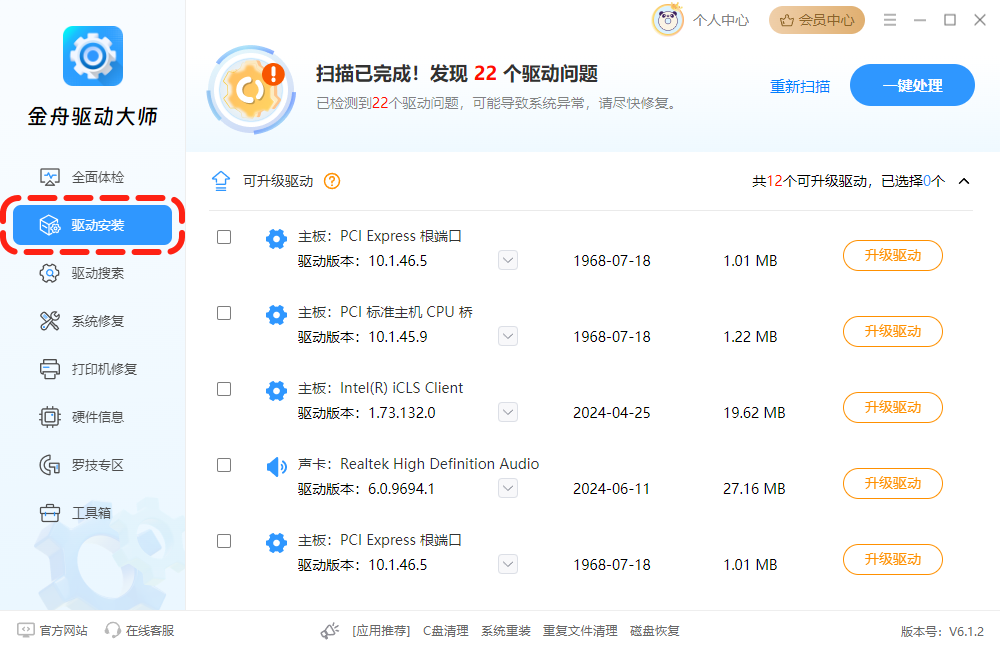The height and width of the screenshot is (650, 1000).
Task: Click the 19.62 MB file size
Action: (754, 413)
